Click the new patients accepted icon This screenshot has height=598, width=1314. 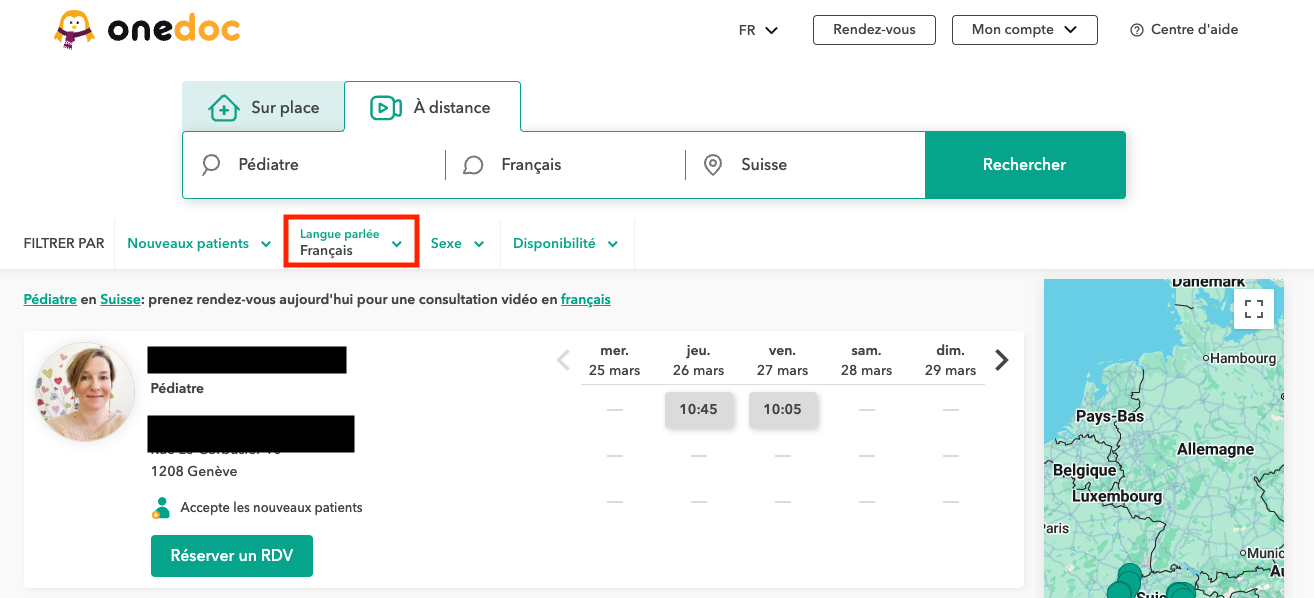[160, 508]
